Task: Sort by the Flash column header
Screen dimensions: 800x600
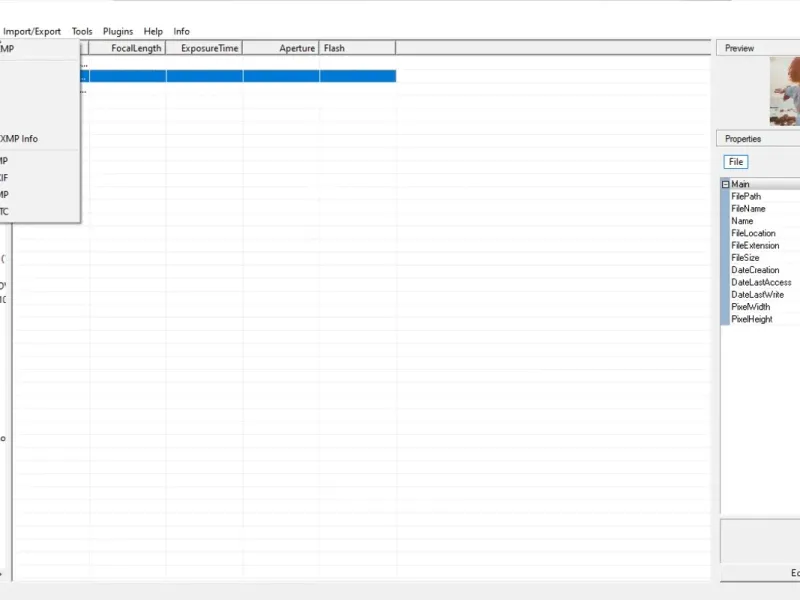Action: [x=357, y=48]
